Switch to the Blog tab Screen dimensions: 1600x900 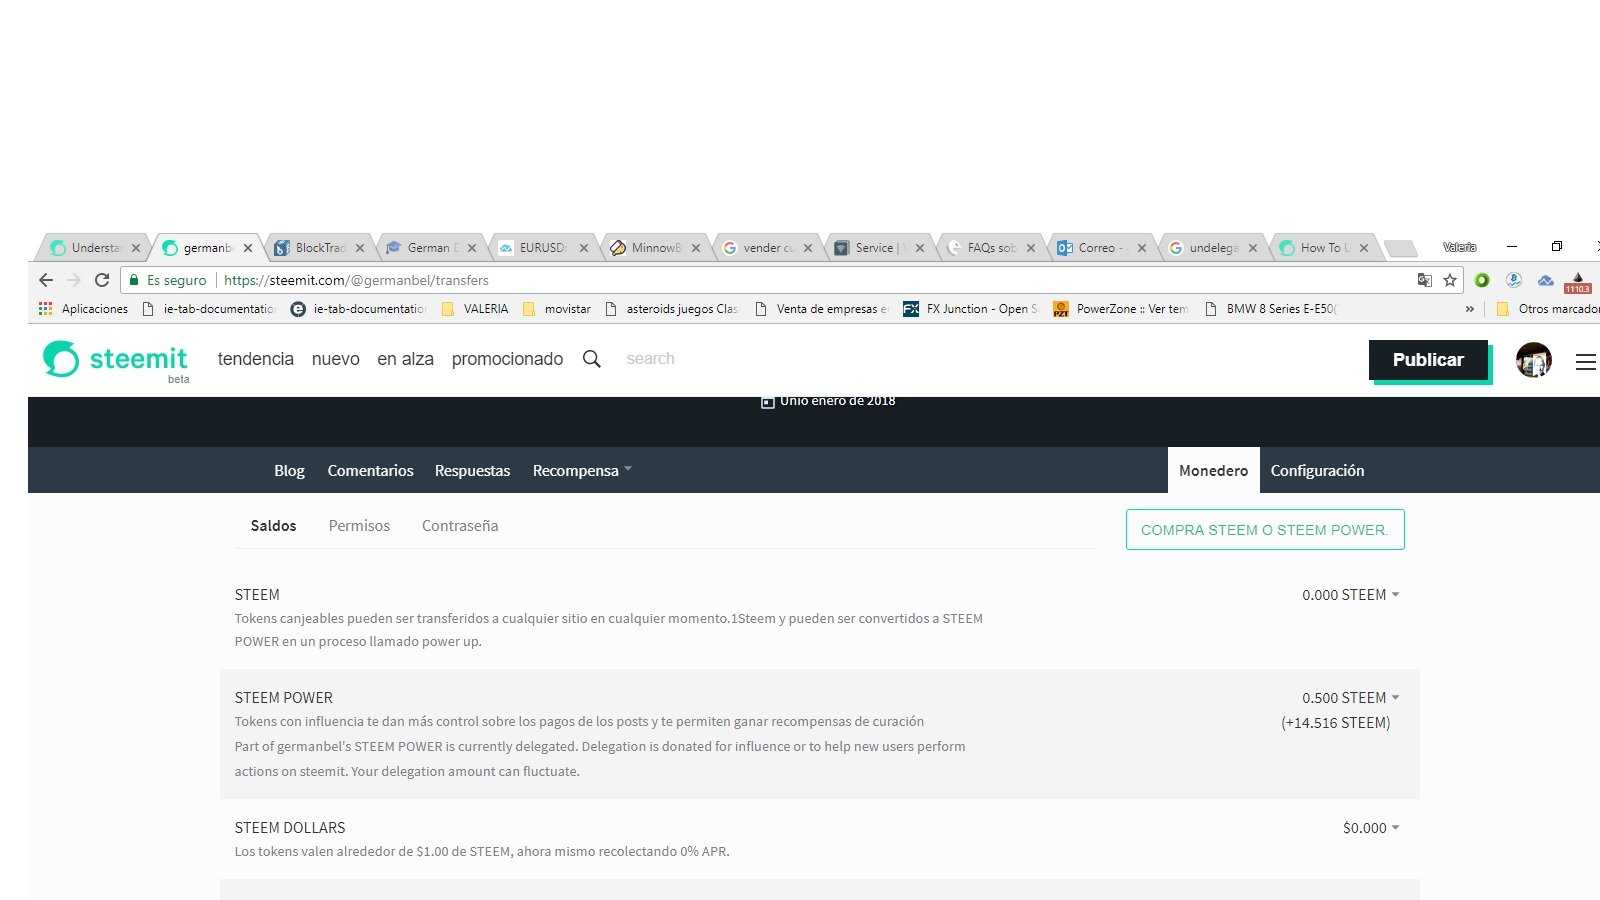coord(289,470)
